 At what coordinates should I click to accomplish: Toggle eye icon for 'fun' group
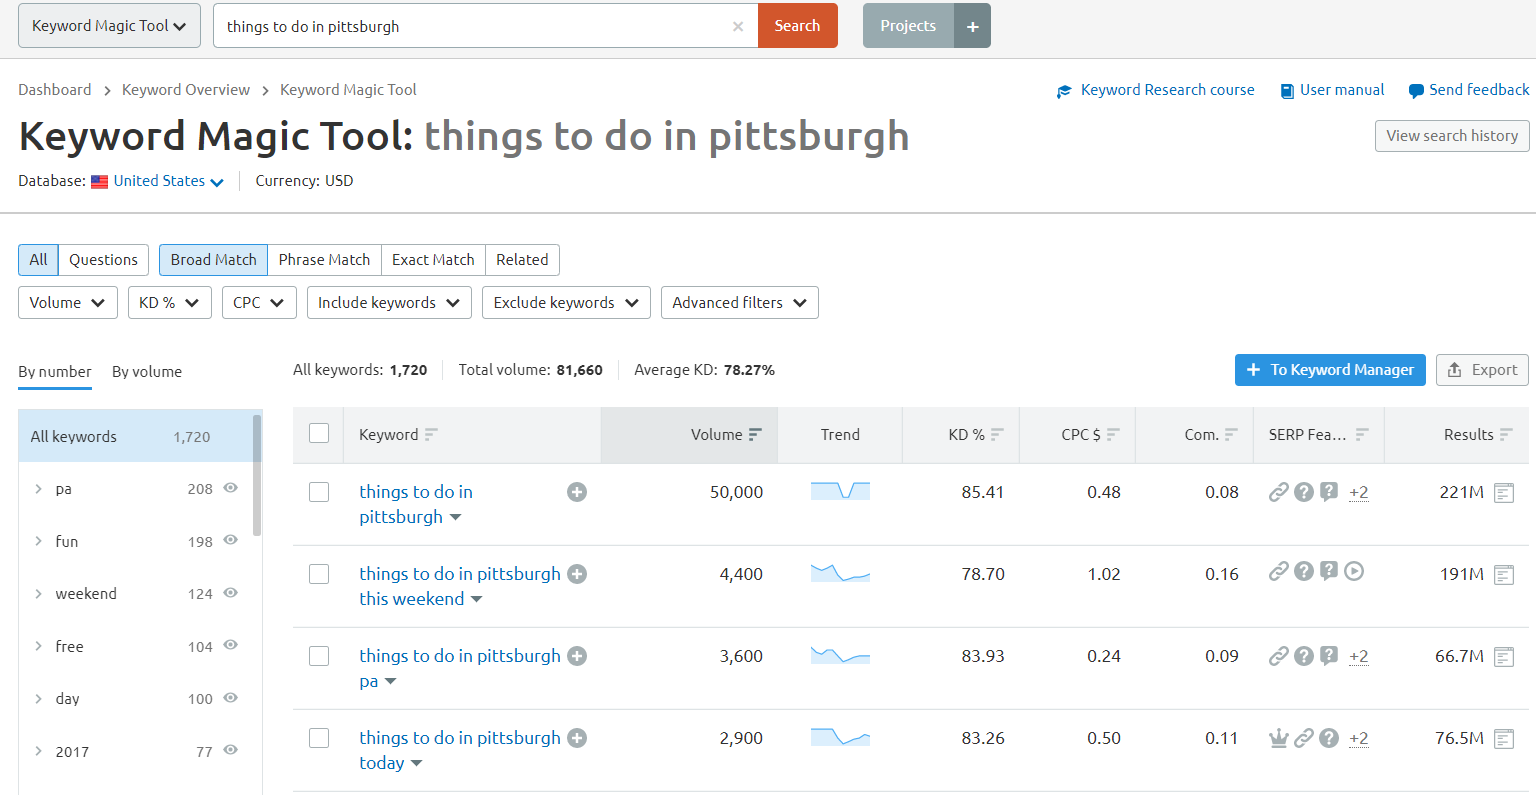231,540
